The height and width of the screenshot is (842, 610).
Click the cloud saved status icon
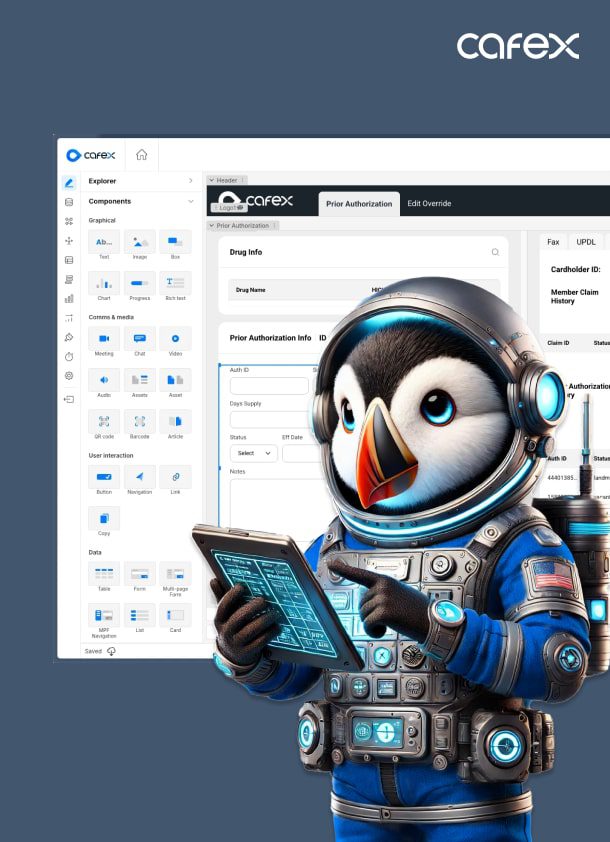coord(111,651)
